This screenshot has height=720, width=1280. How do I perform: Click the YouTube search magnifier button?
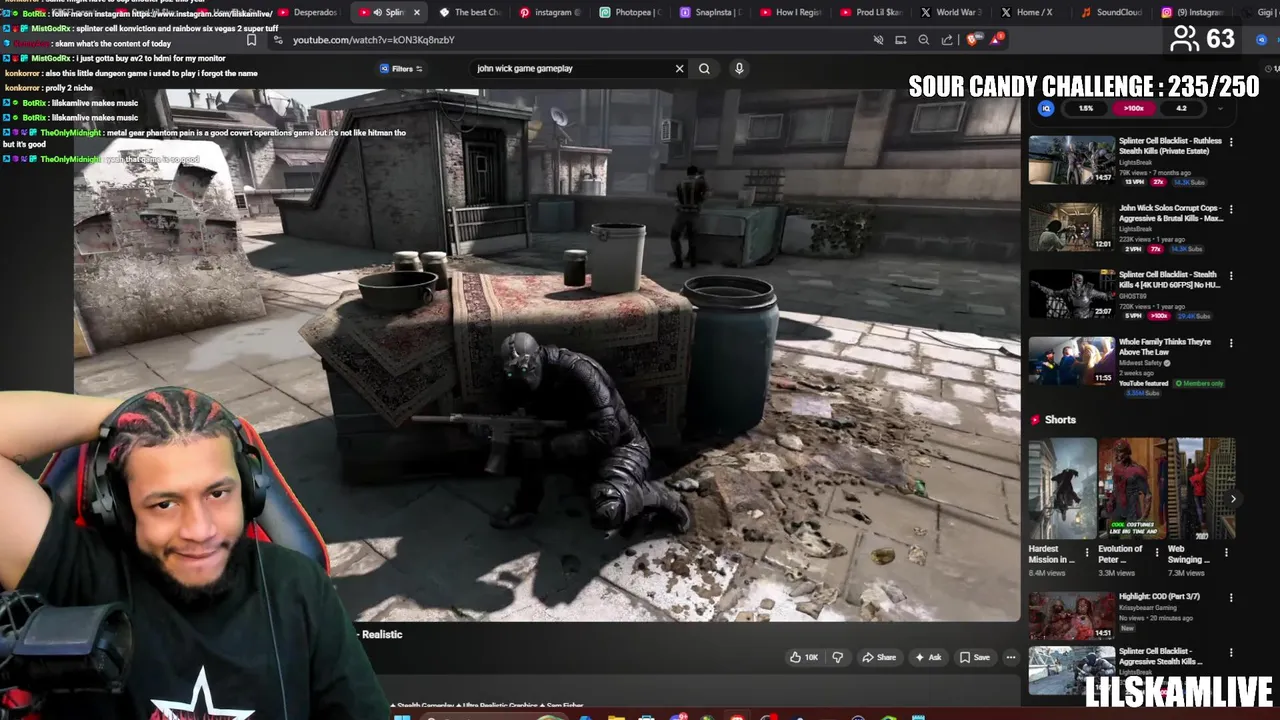(704, 69)
